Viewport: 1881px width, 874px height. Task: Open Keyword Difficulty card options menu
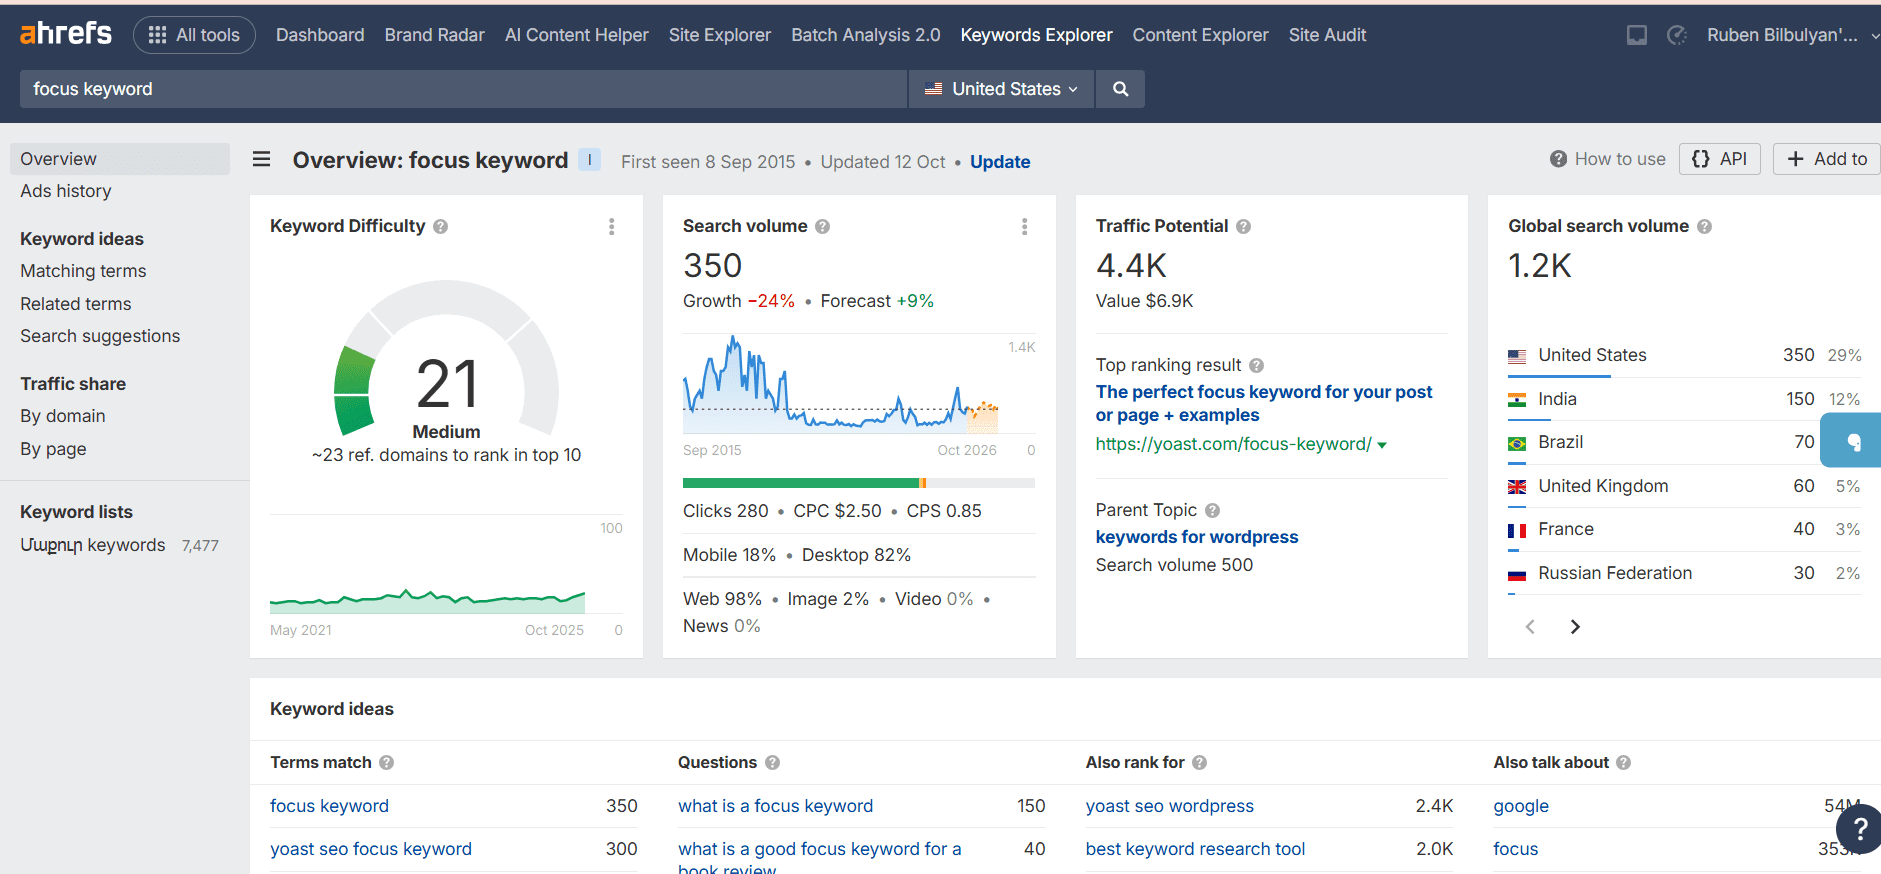(611, 227)
